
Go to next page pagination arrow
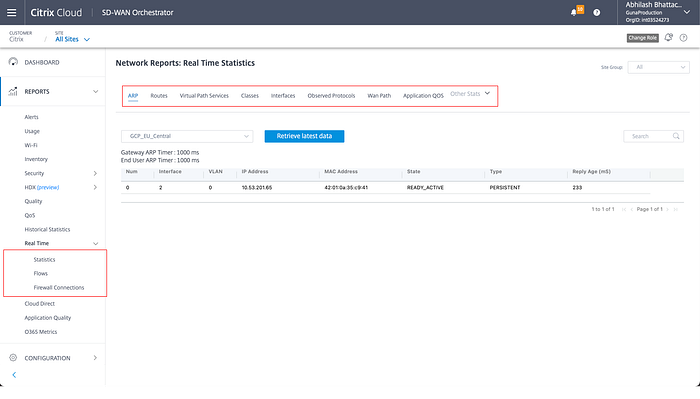(667, 209)
